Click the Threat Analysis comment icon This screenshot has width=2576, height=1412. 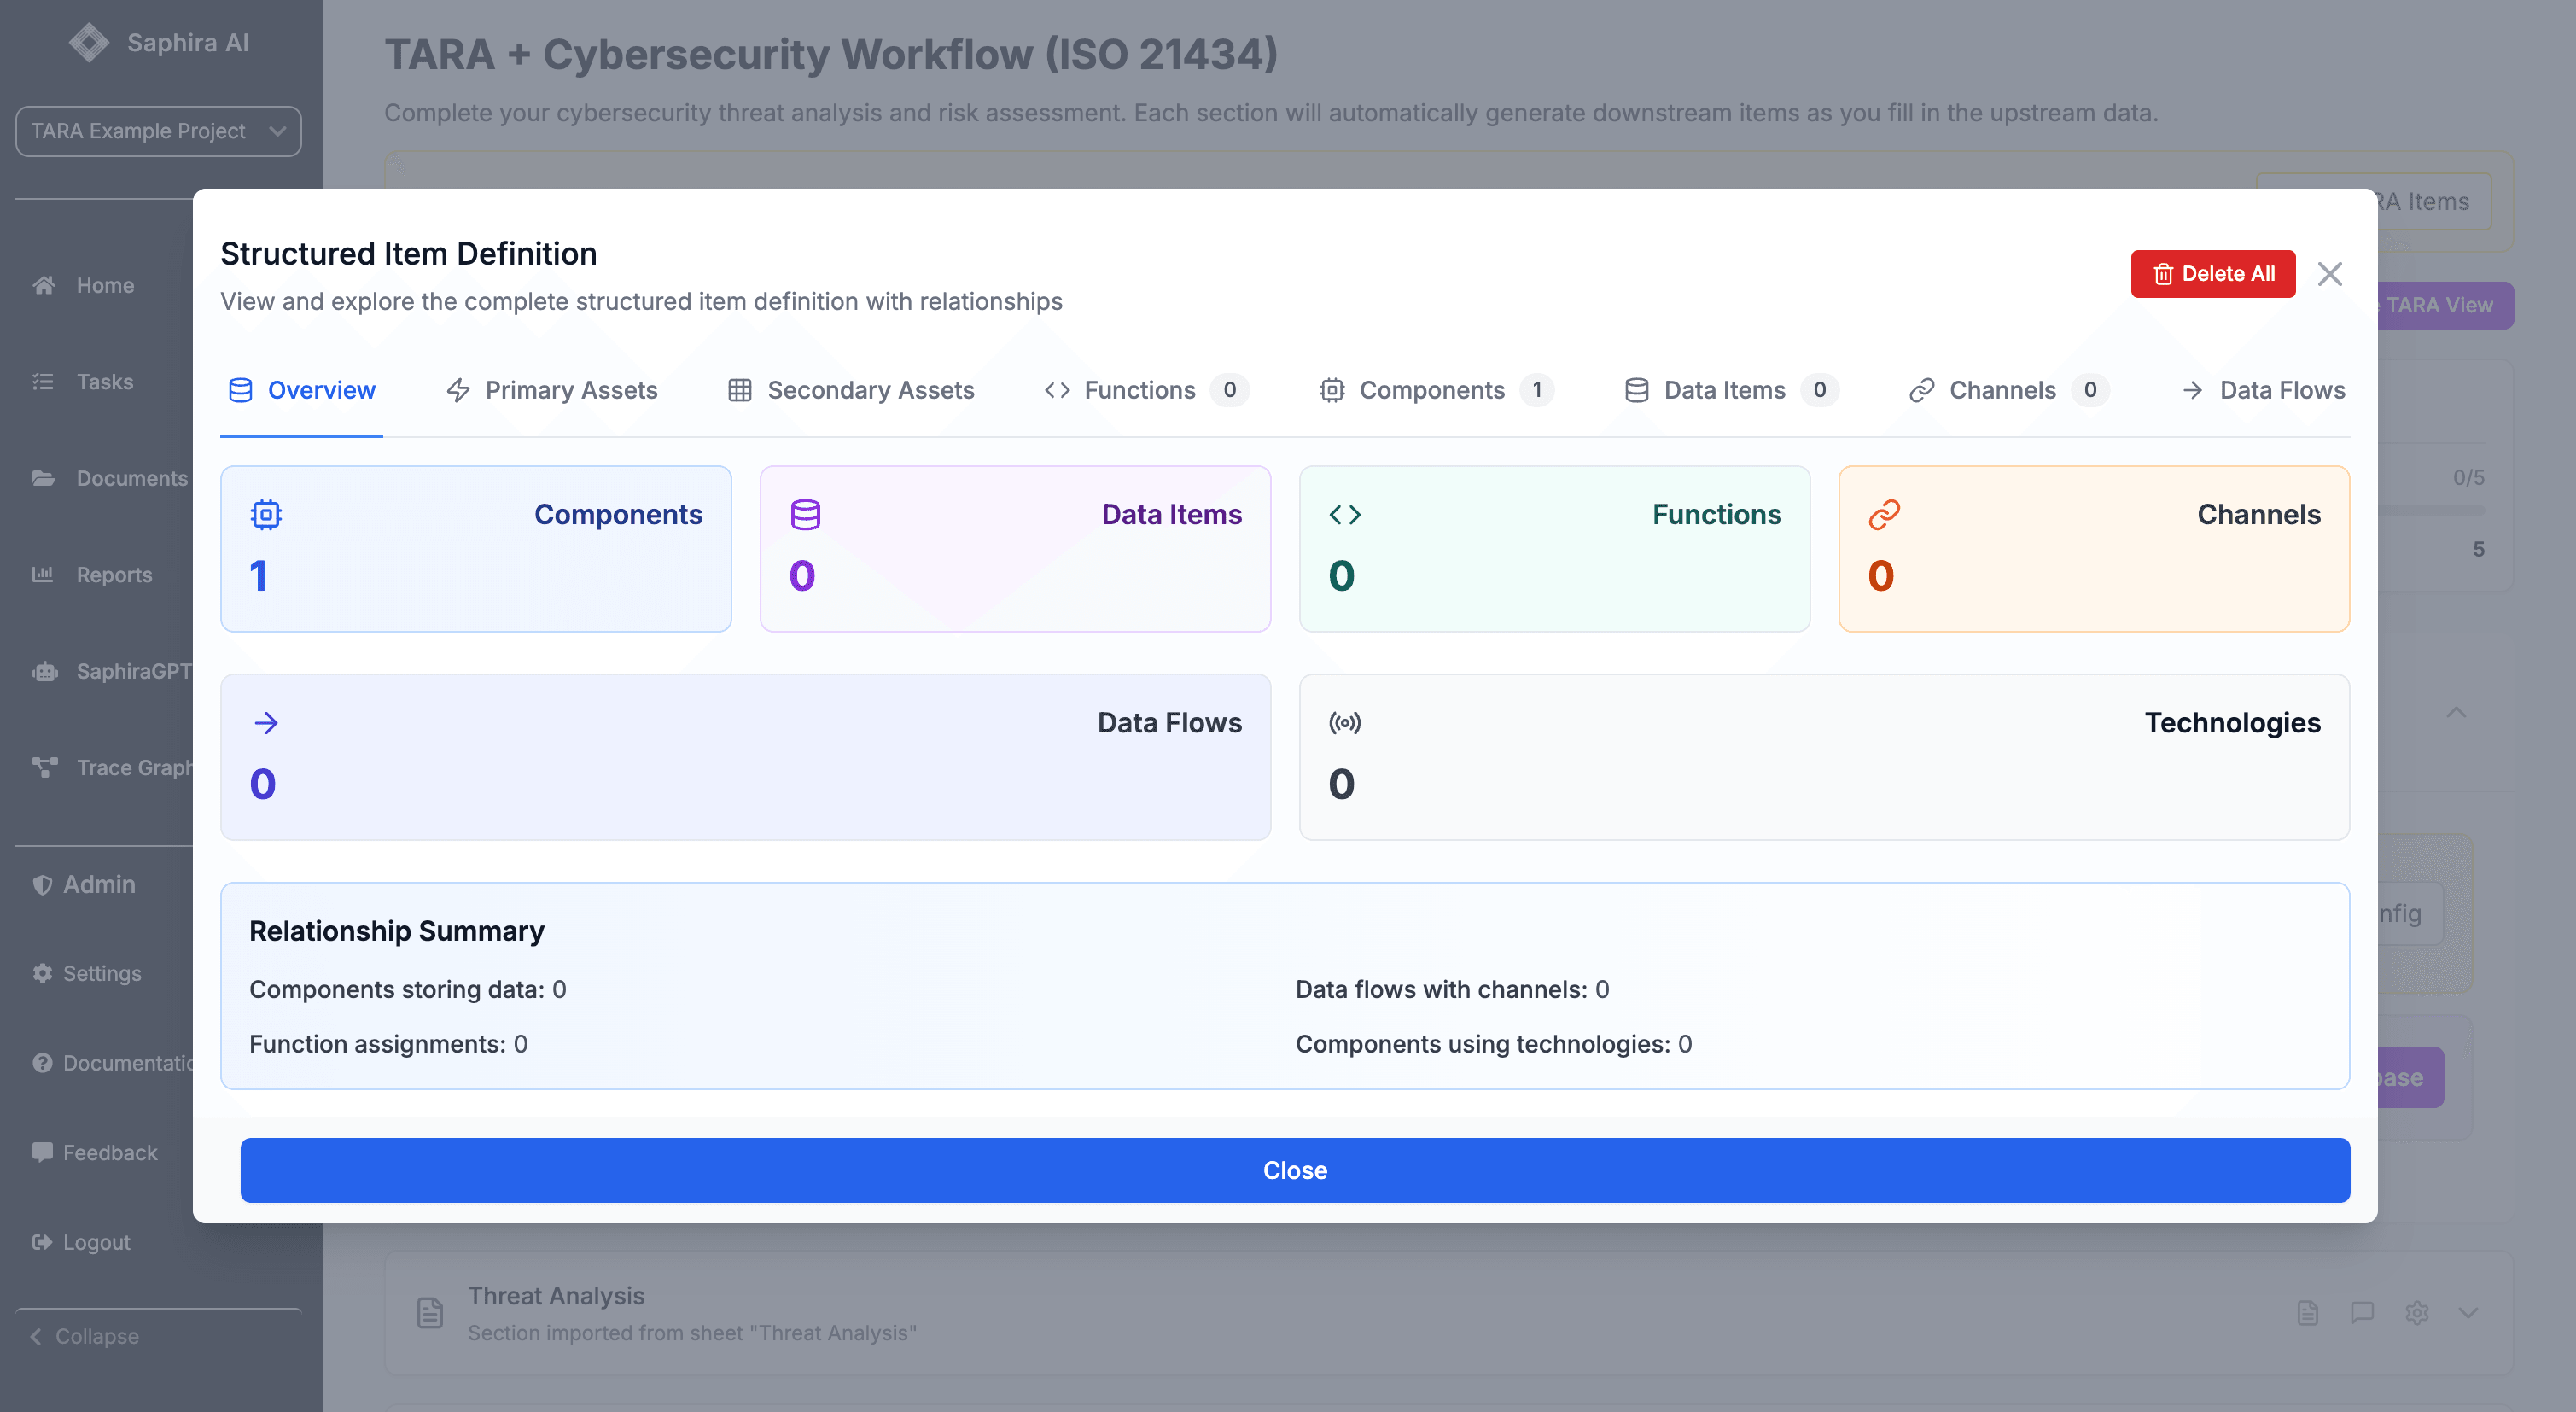tap(2362, 1312)
